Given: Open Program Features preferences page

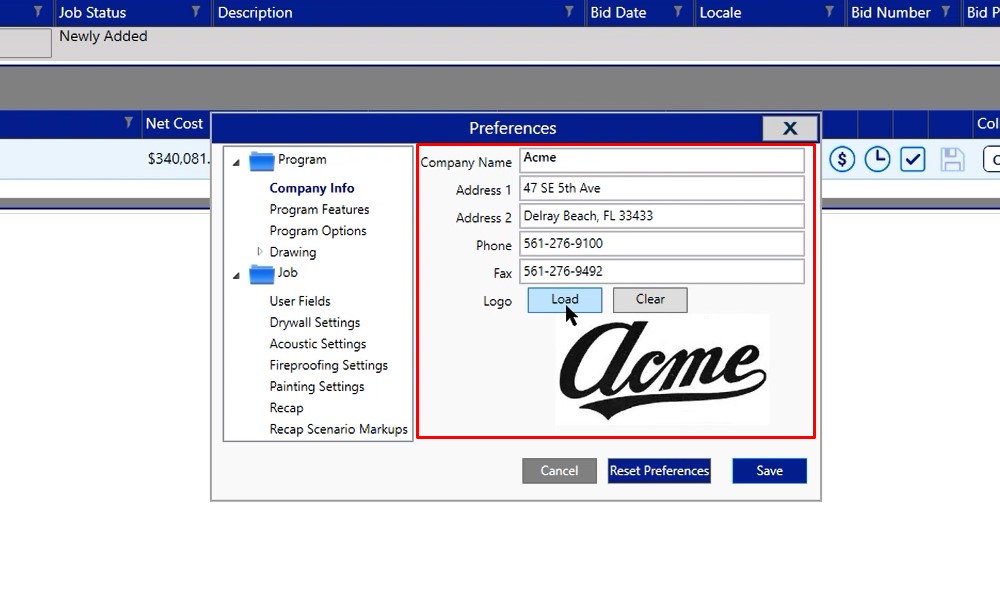Looking at the screenshot, I should [319, 209].
